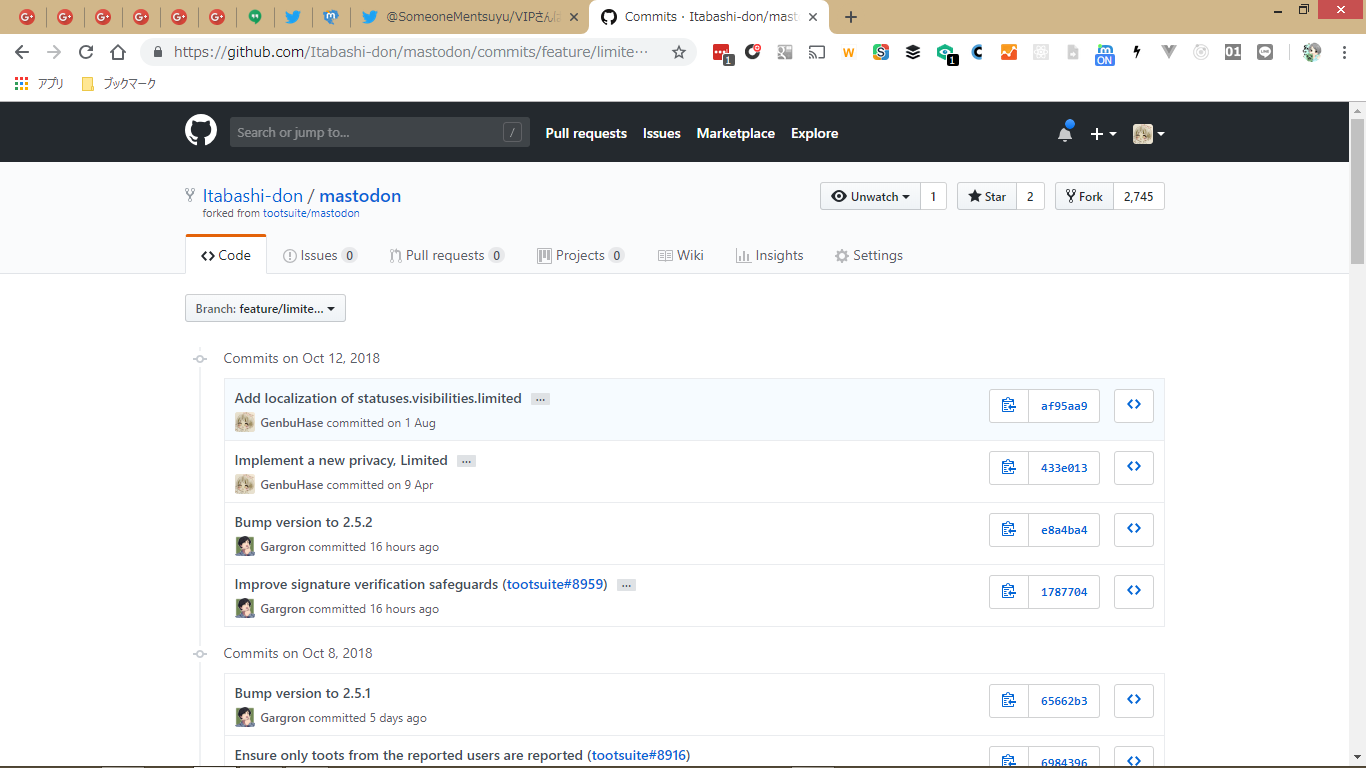The height and width of the screenshot is (768, 1366).
Task: Copy full SHA for commit e8a4ba4
Action: tap(1009, 530)
